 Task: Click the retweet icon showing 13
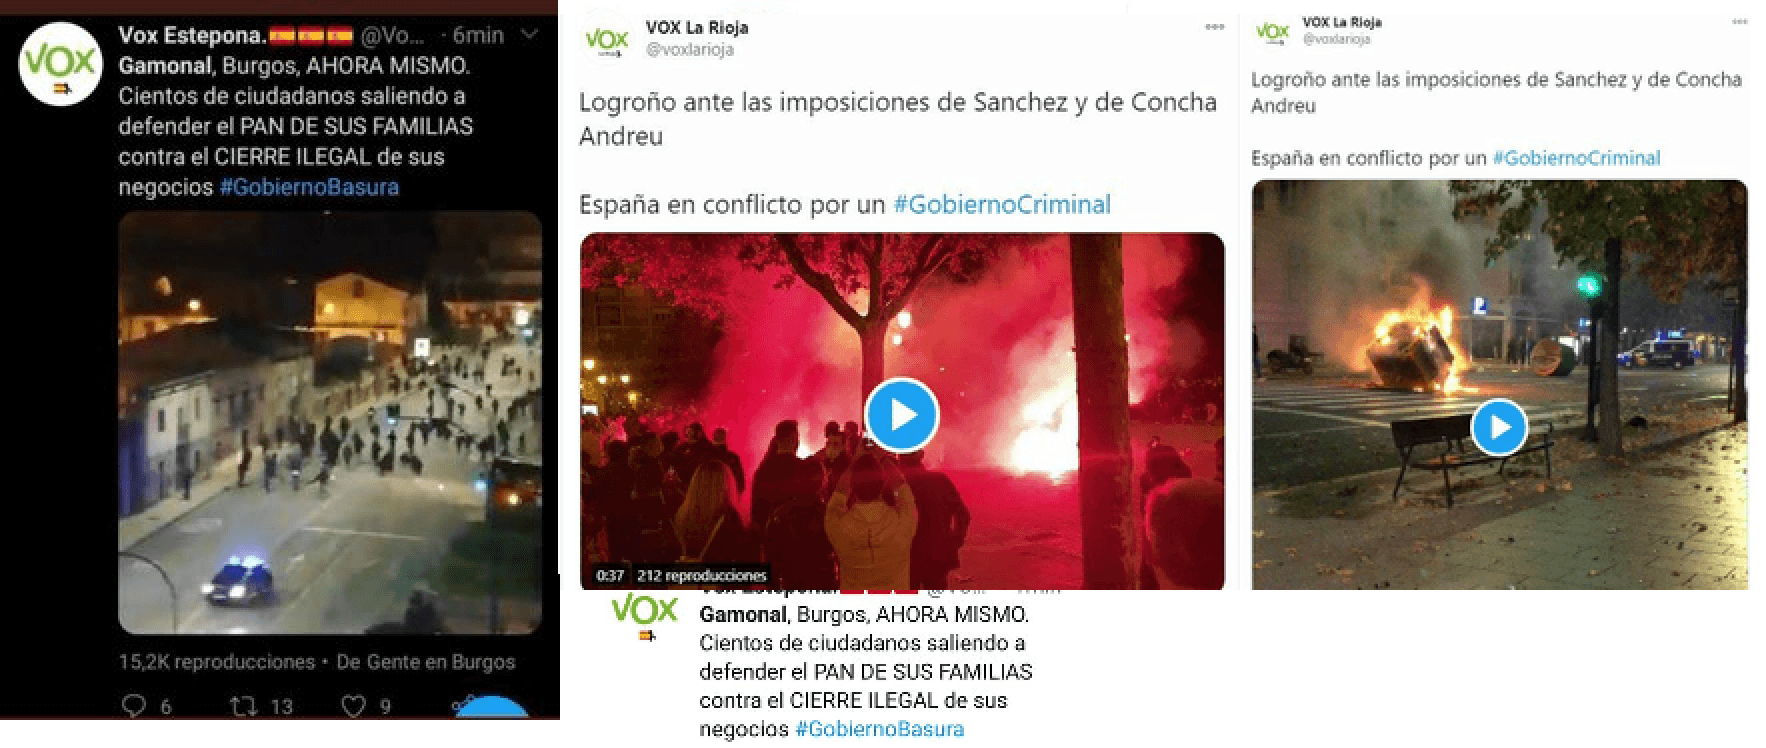point(243,706)
